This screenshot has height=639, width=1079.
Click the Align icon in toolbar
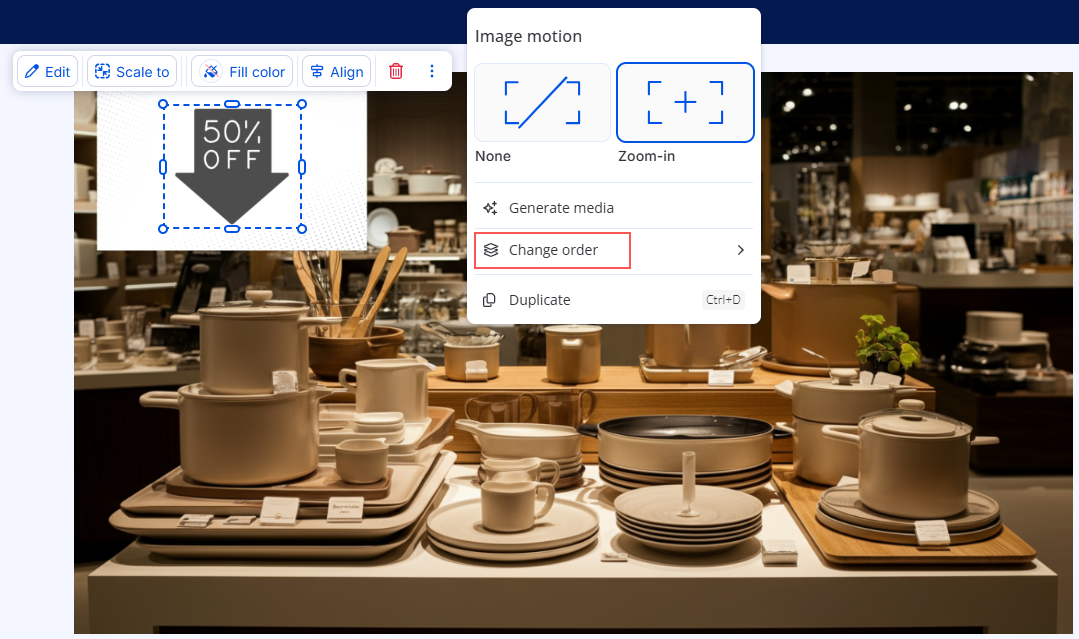318,72
